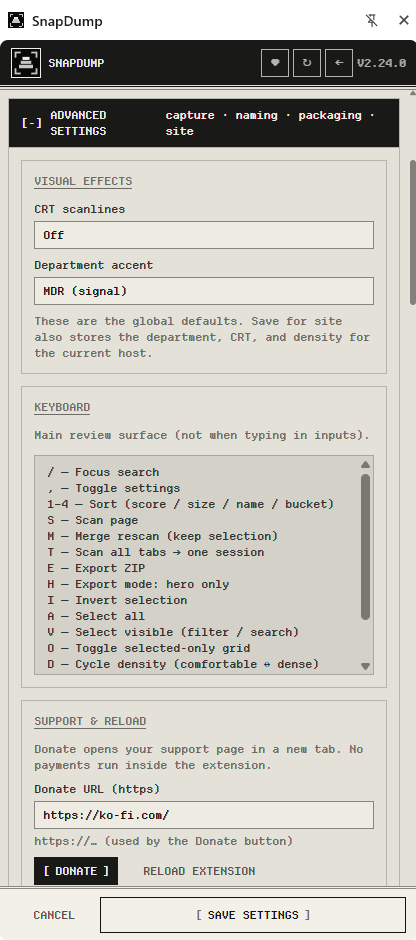Image resolution: width=416 pixels, height=940 pixels.
Task: Click the ', — Toggle settings' shortcut line
Action: pyautogui.click(x=114, y=488)
